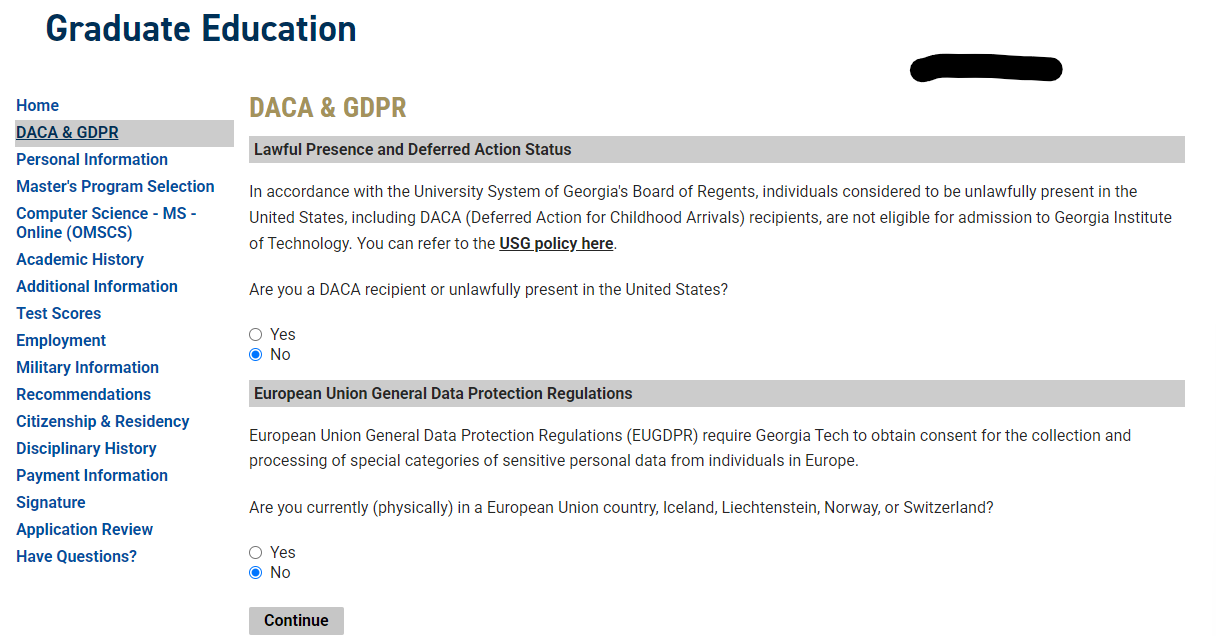Go to Military Information
The height and width of the screenshot is (636, 1216).
click(88, 368)
